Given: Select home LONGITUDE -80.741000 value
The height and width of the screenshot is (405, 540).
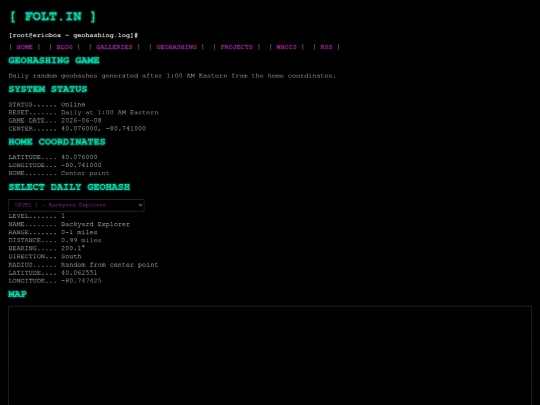Looking at the screenshot, I should point(81,165).
